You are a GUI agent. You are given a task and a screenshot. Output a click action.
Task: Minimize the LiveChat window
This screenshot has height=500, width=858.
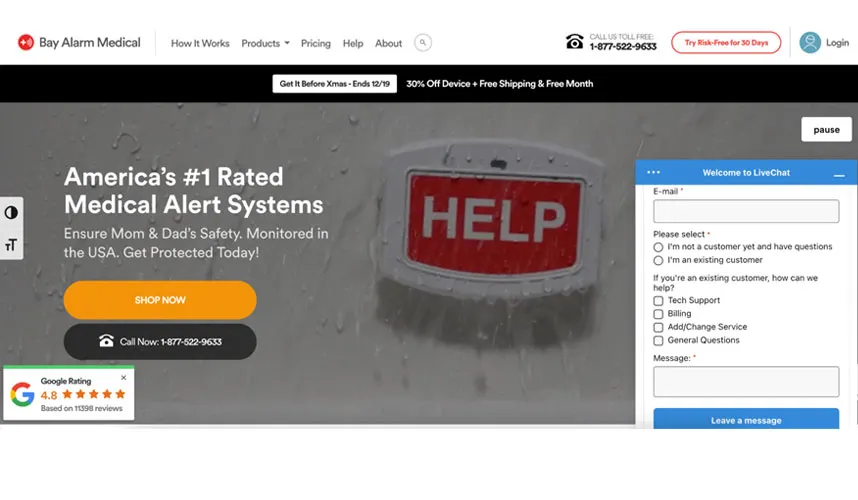click(x=839, y=175)
